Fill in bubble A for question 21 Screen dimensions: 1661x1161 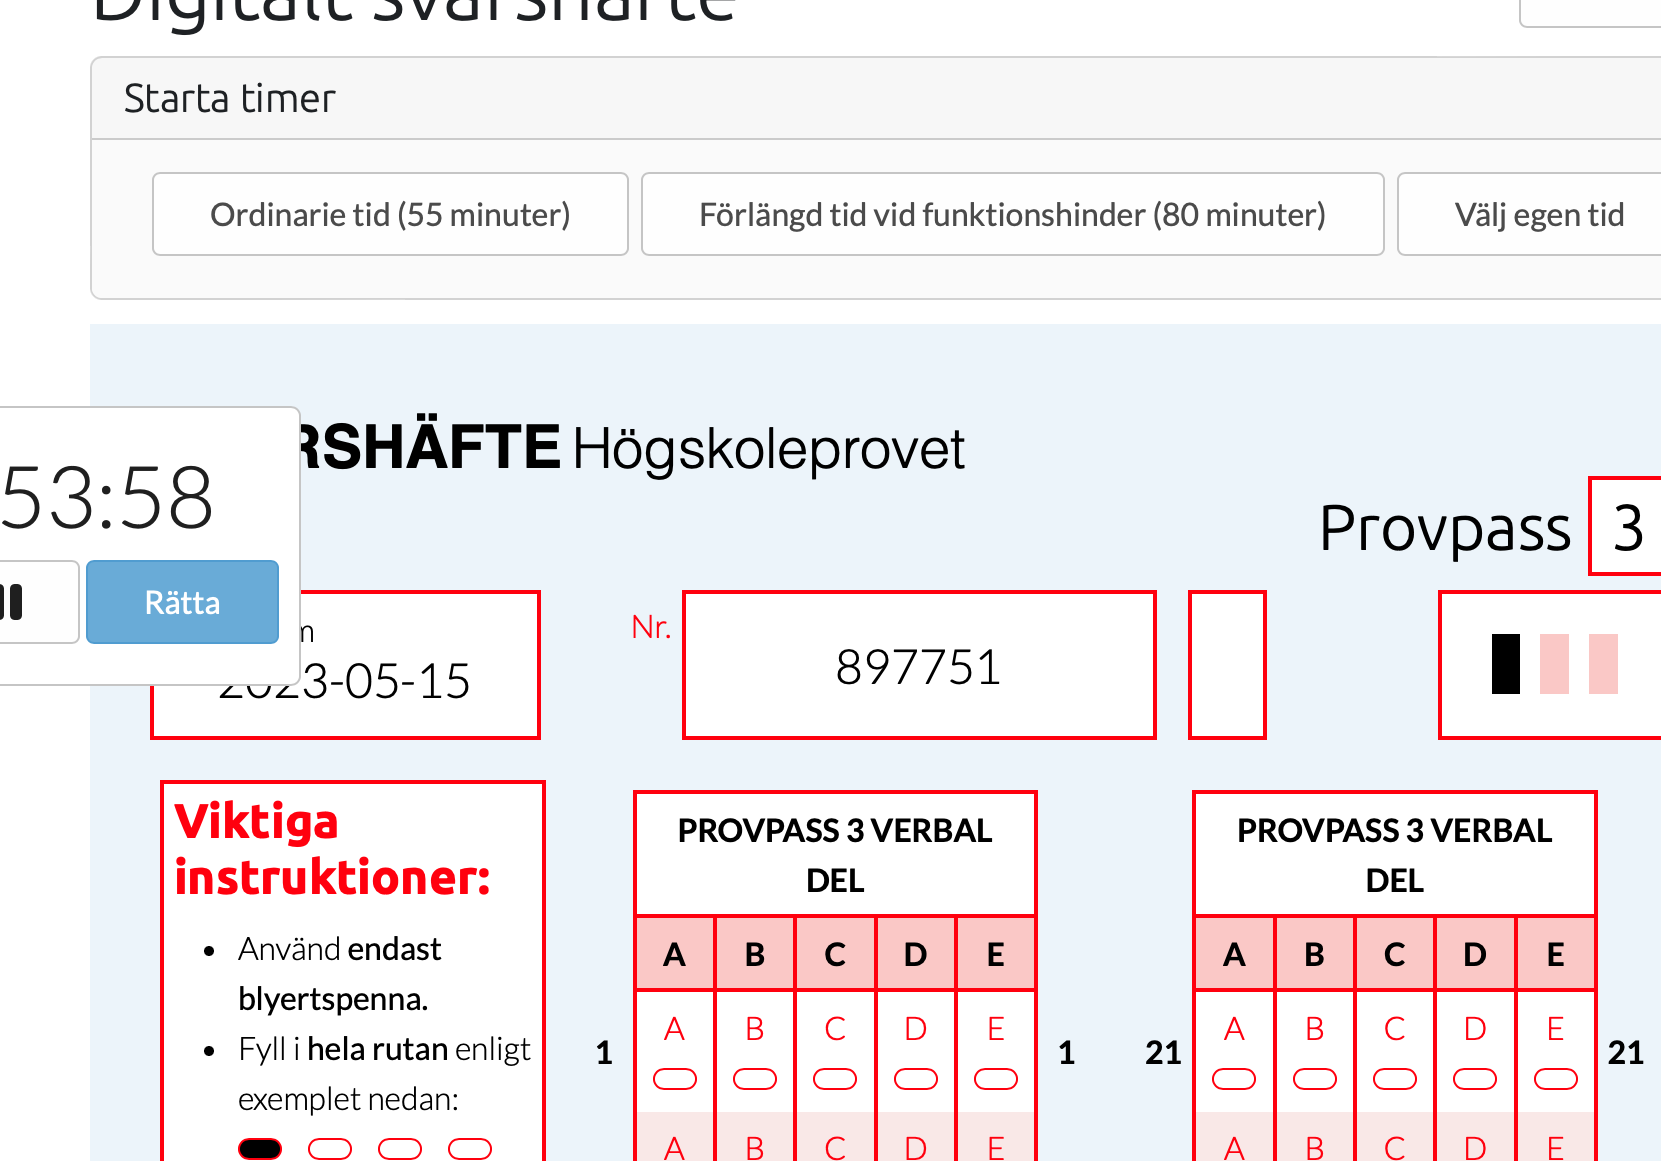(x=1234, y=1079)
